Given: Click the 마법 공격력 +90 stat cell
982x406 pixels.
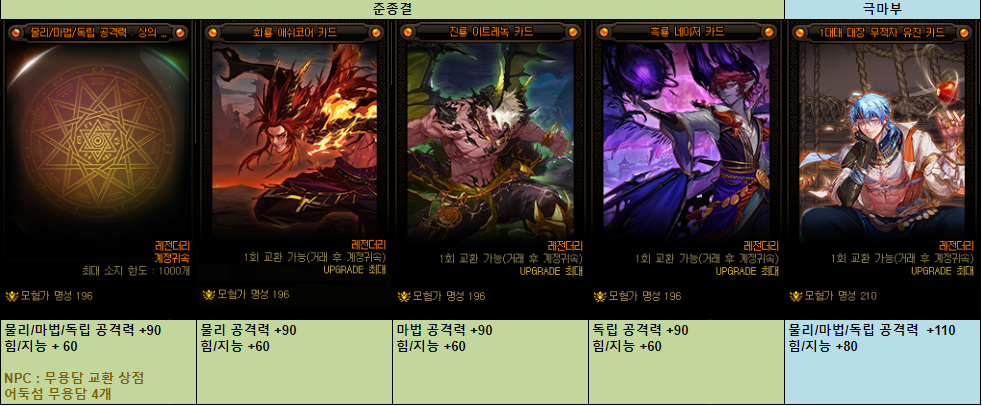Looking at the screenshot, I should [x=490, y=362].
